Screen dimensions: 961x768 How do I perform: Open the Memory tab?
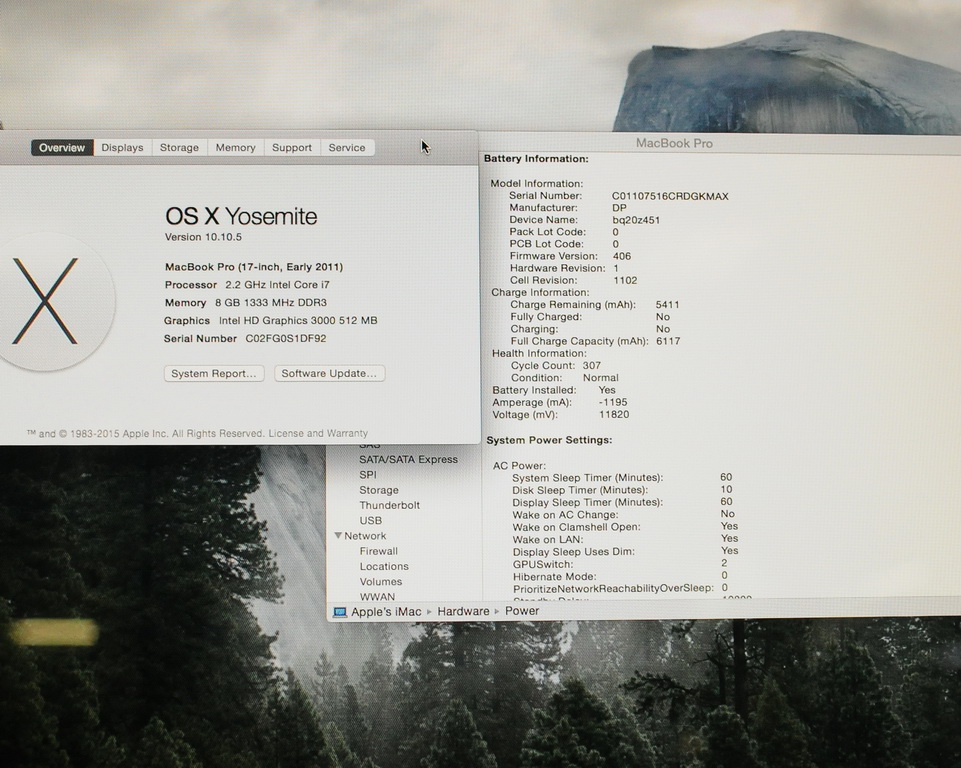point(235,148)
